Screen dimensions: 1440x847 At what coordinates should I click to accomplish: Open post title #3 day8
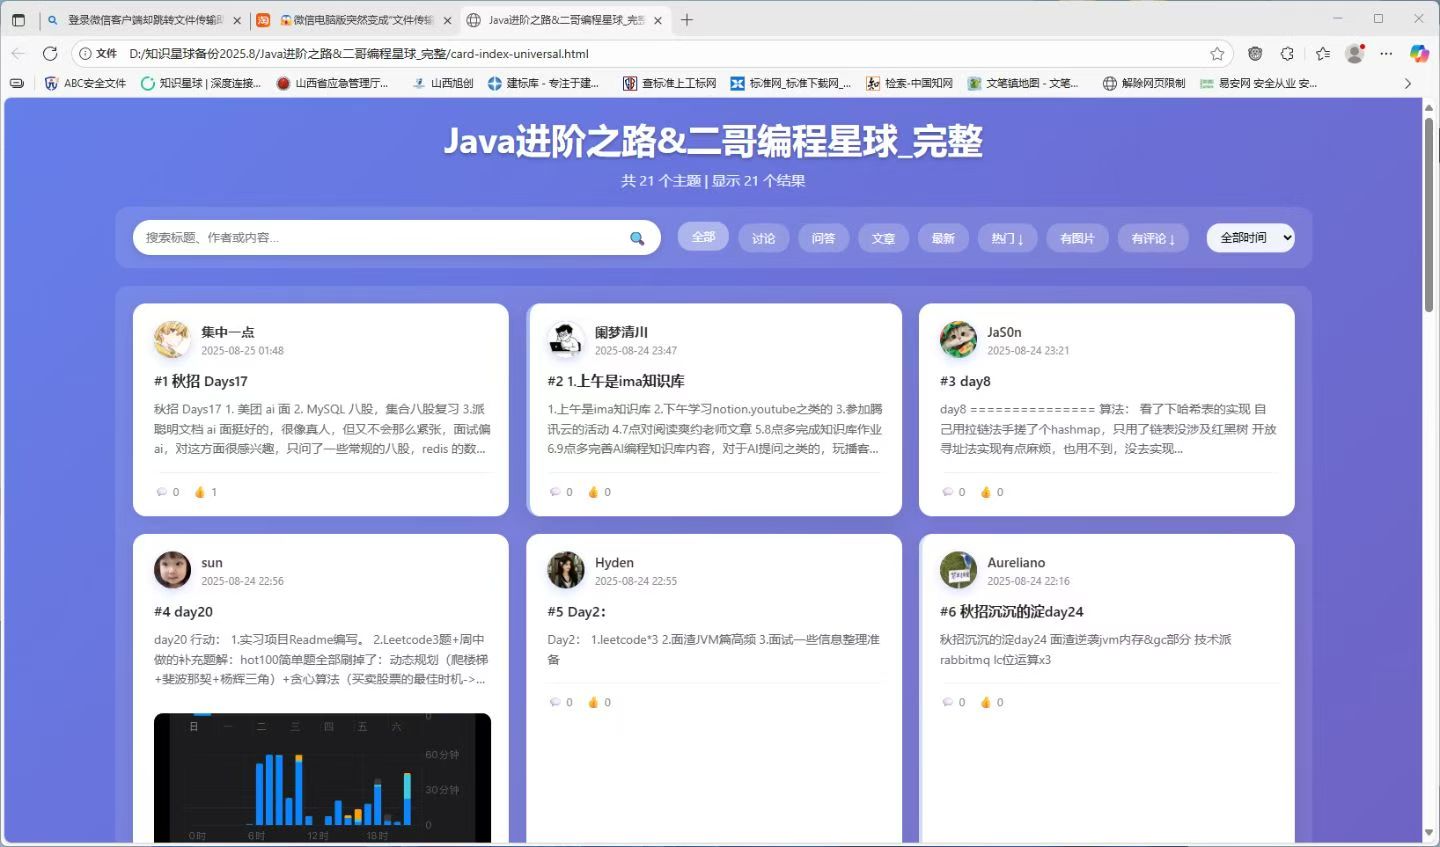[x=965, y=381]
